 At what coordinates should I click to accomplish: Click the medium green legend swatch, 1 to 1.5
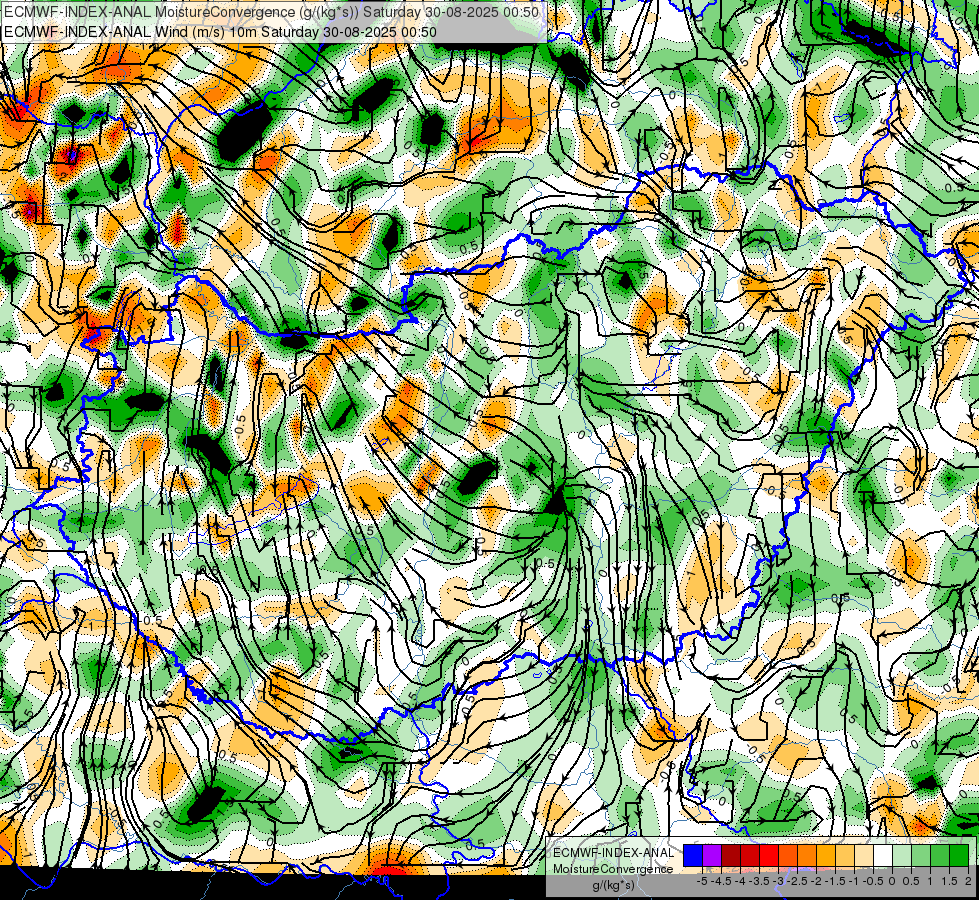(940, 855)
